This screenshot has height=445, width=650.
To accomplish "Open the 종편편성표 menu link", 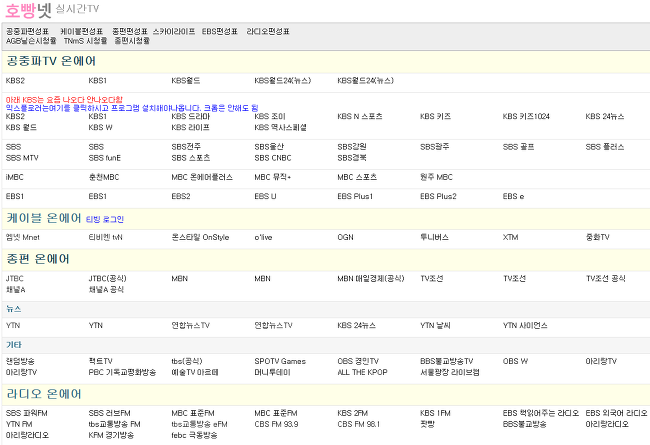I will point(130,32).
